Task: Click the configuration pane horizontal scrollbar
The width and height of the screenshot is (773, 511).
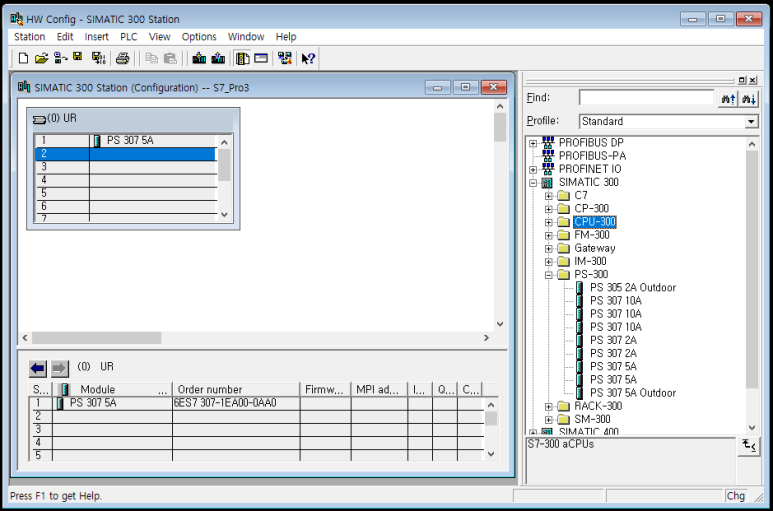Action: (97, 338)
